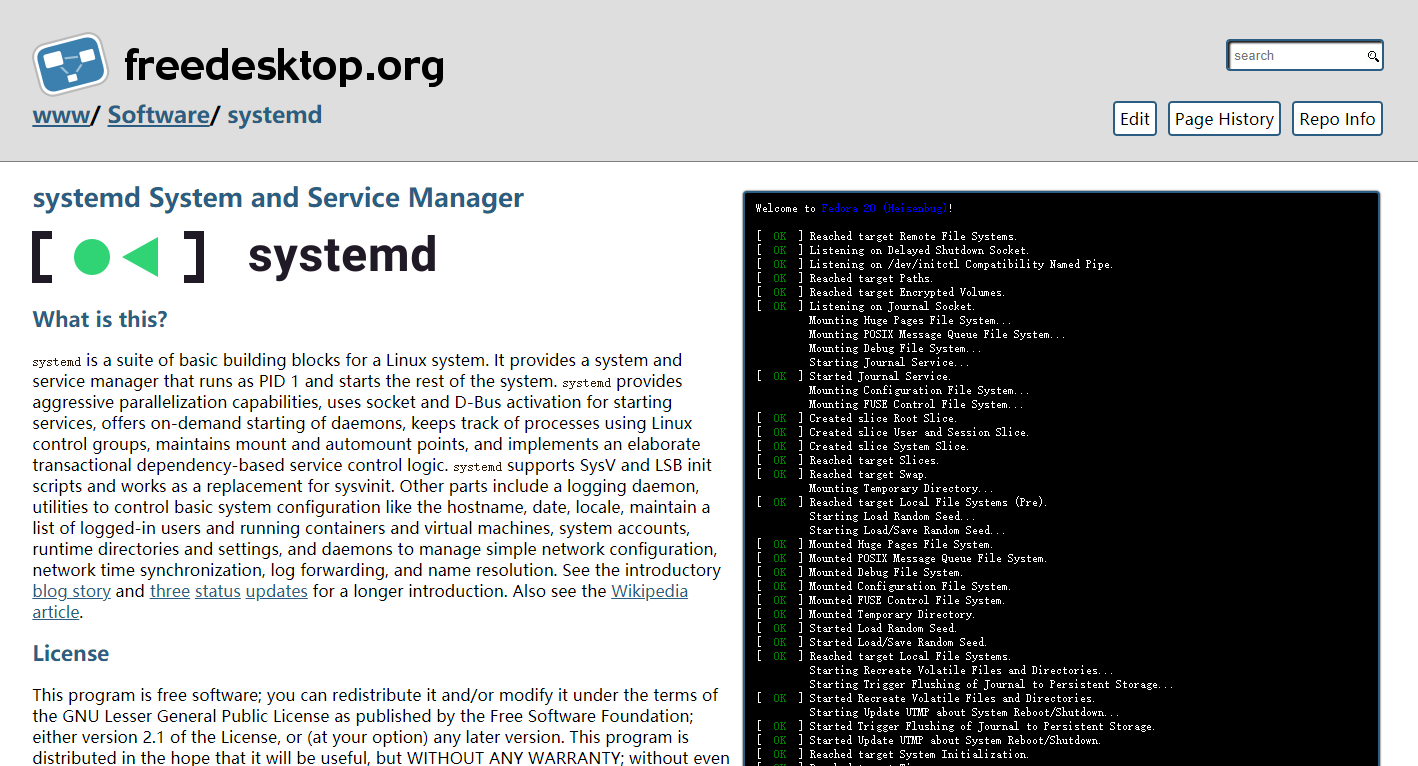Click 'Welcome to Fedora 20' console line
This screenshot has height=766, width=1418.
tap(854, 209)
